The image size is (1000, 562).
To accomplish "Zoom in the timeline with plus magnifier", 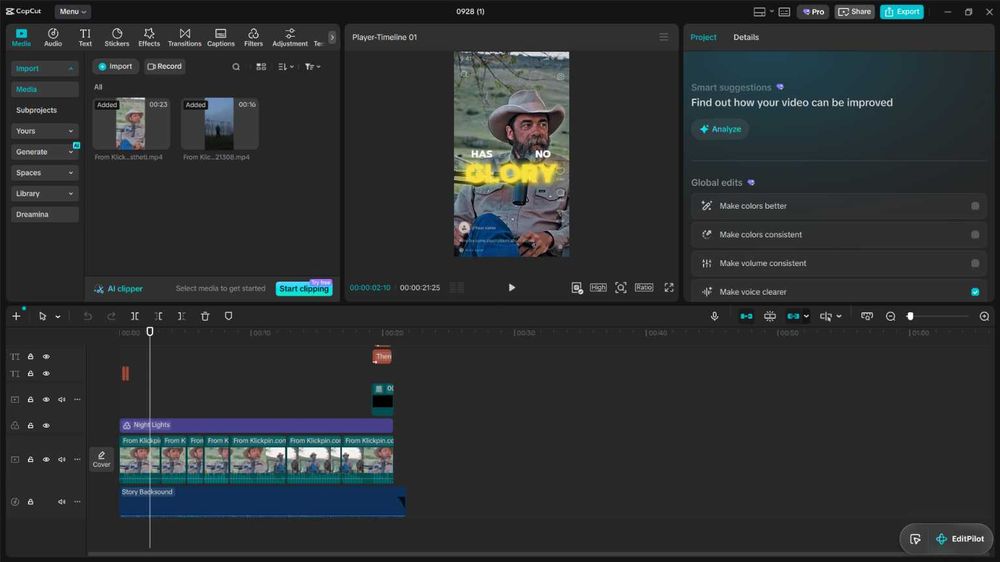I will tap(984, 316).
